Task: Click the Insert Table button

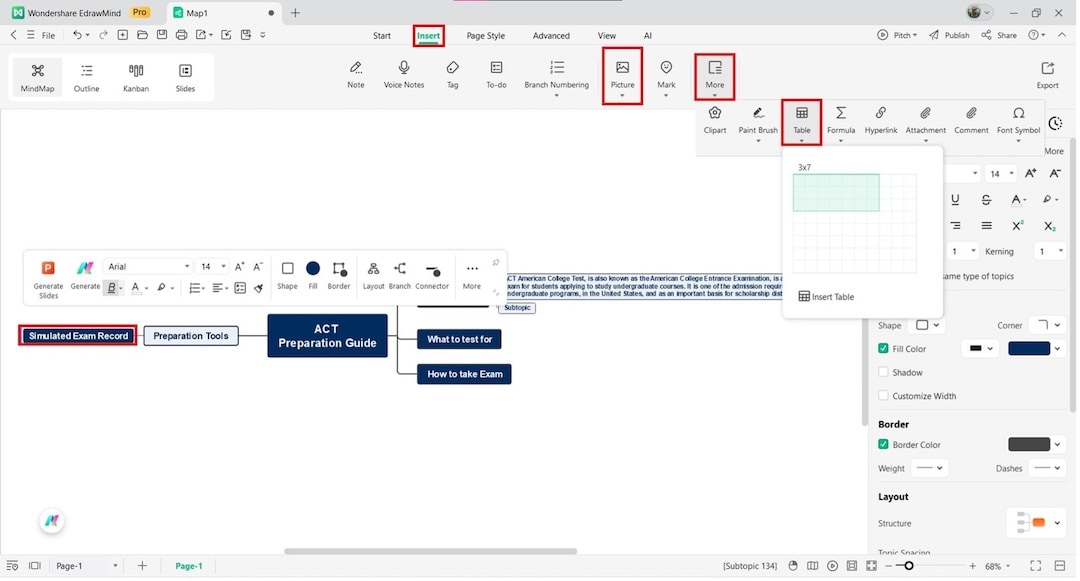Action: 826,296
